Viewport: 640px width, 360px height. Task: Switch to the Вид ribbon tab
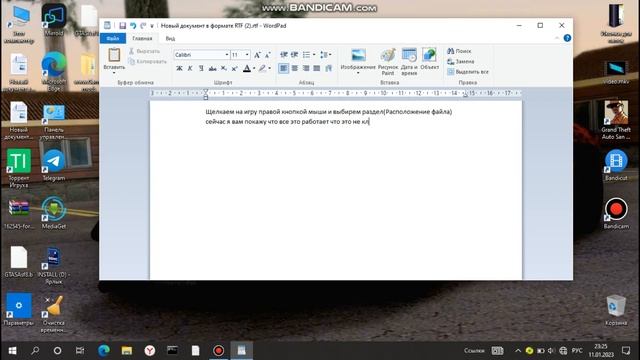coord(170,38)
